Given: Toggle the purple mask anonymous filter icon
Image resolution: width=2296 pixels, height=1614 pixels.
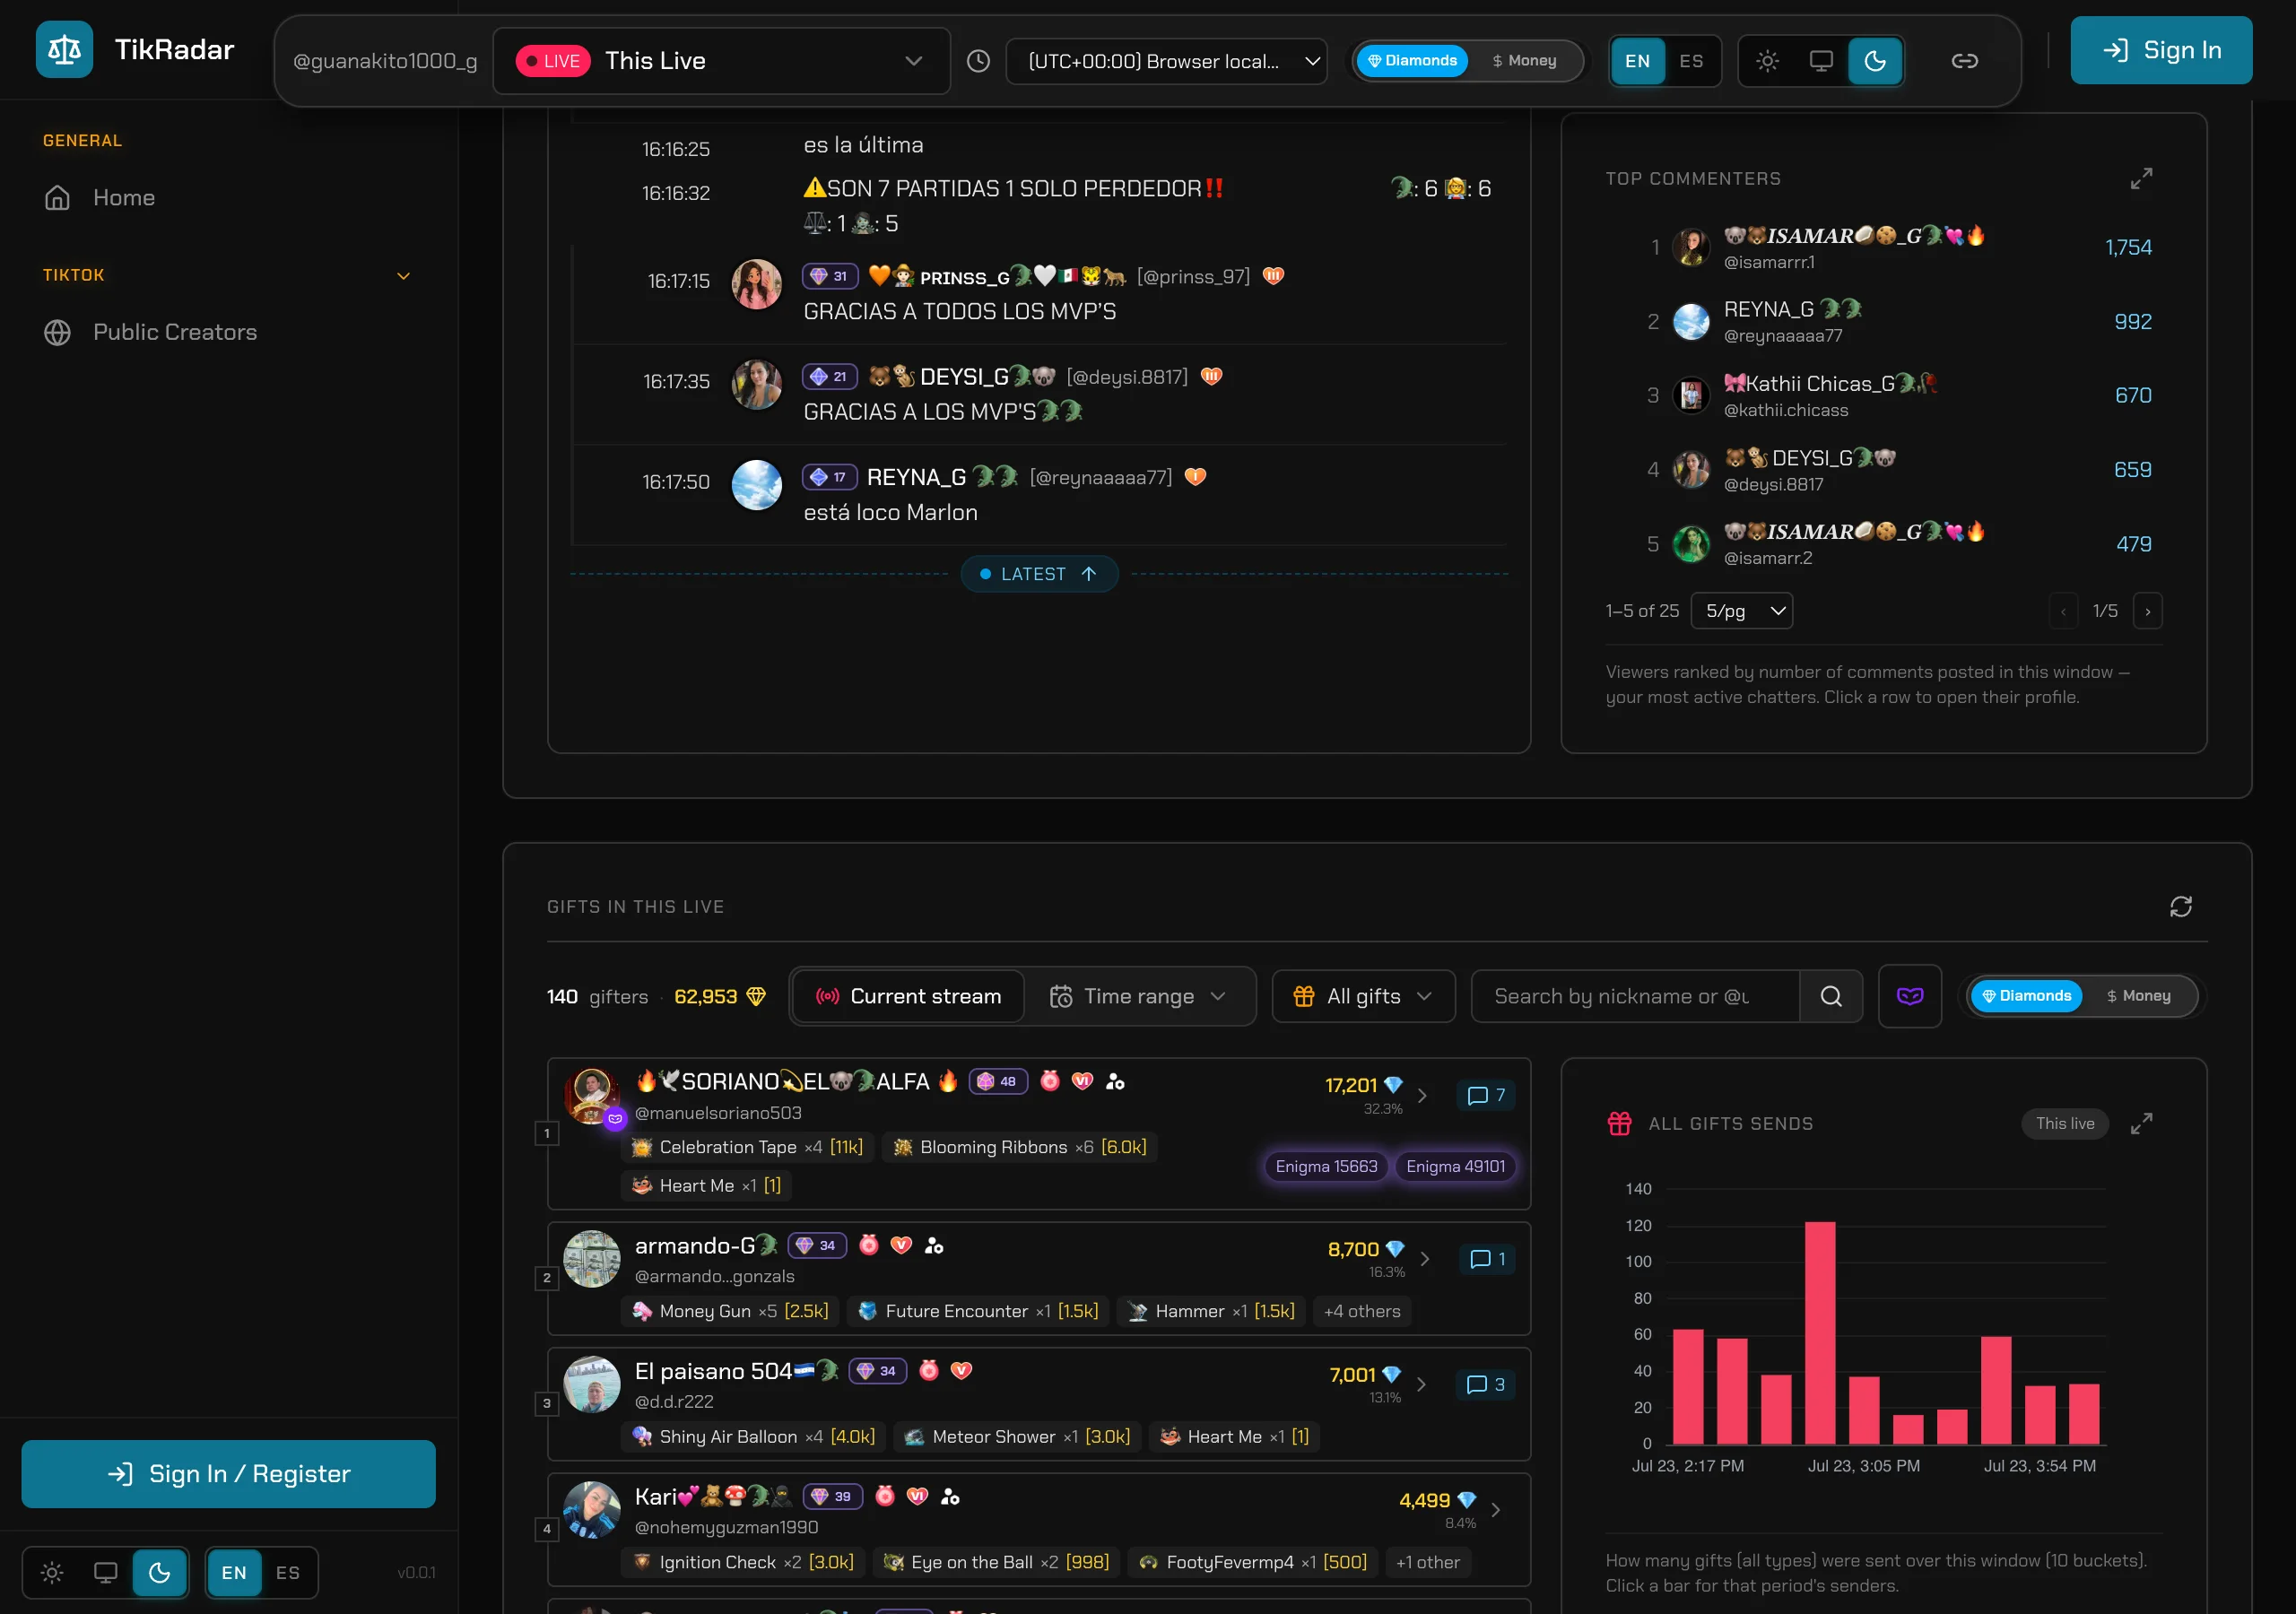Looking at the screenshot, I should coord(1909,996).
